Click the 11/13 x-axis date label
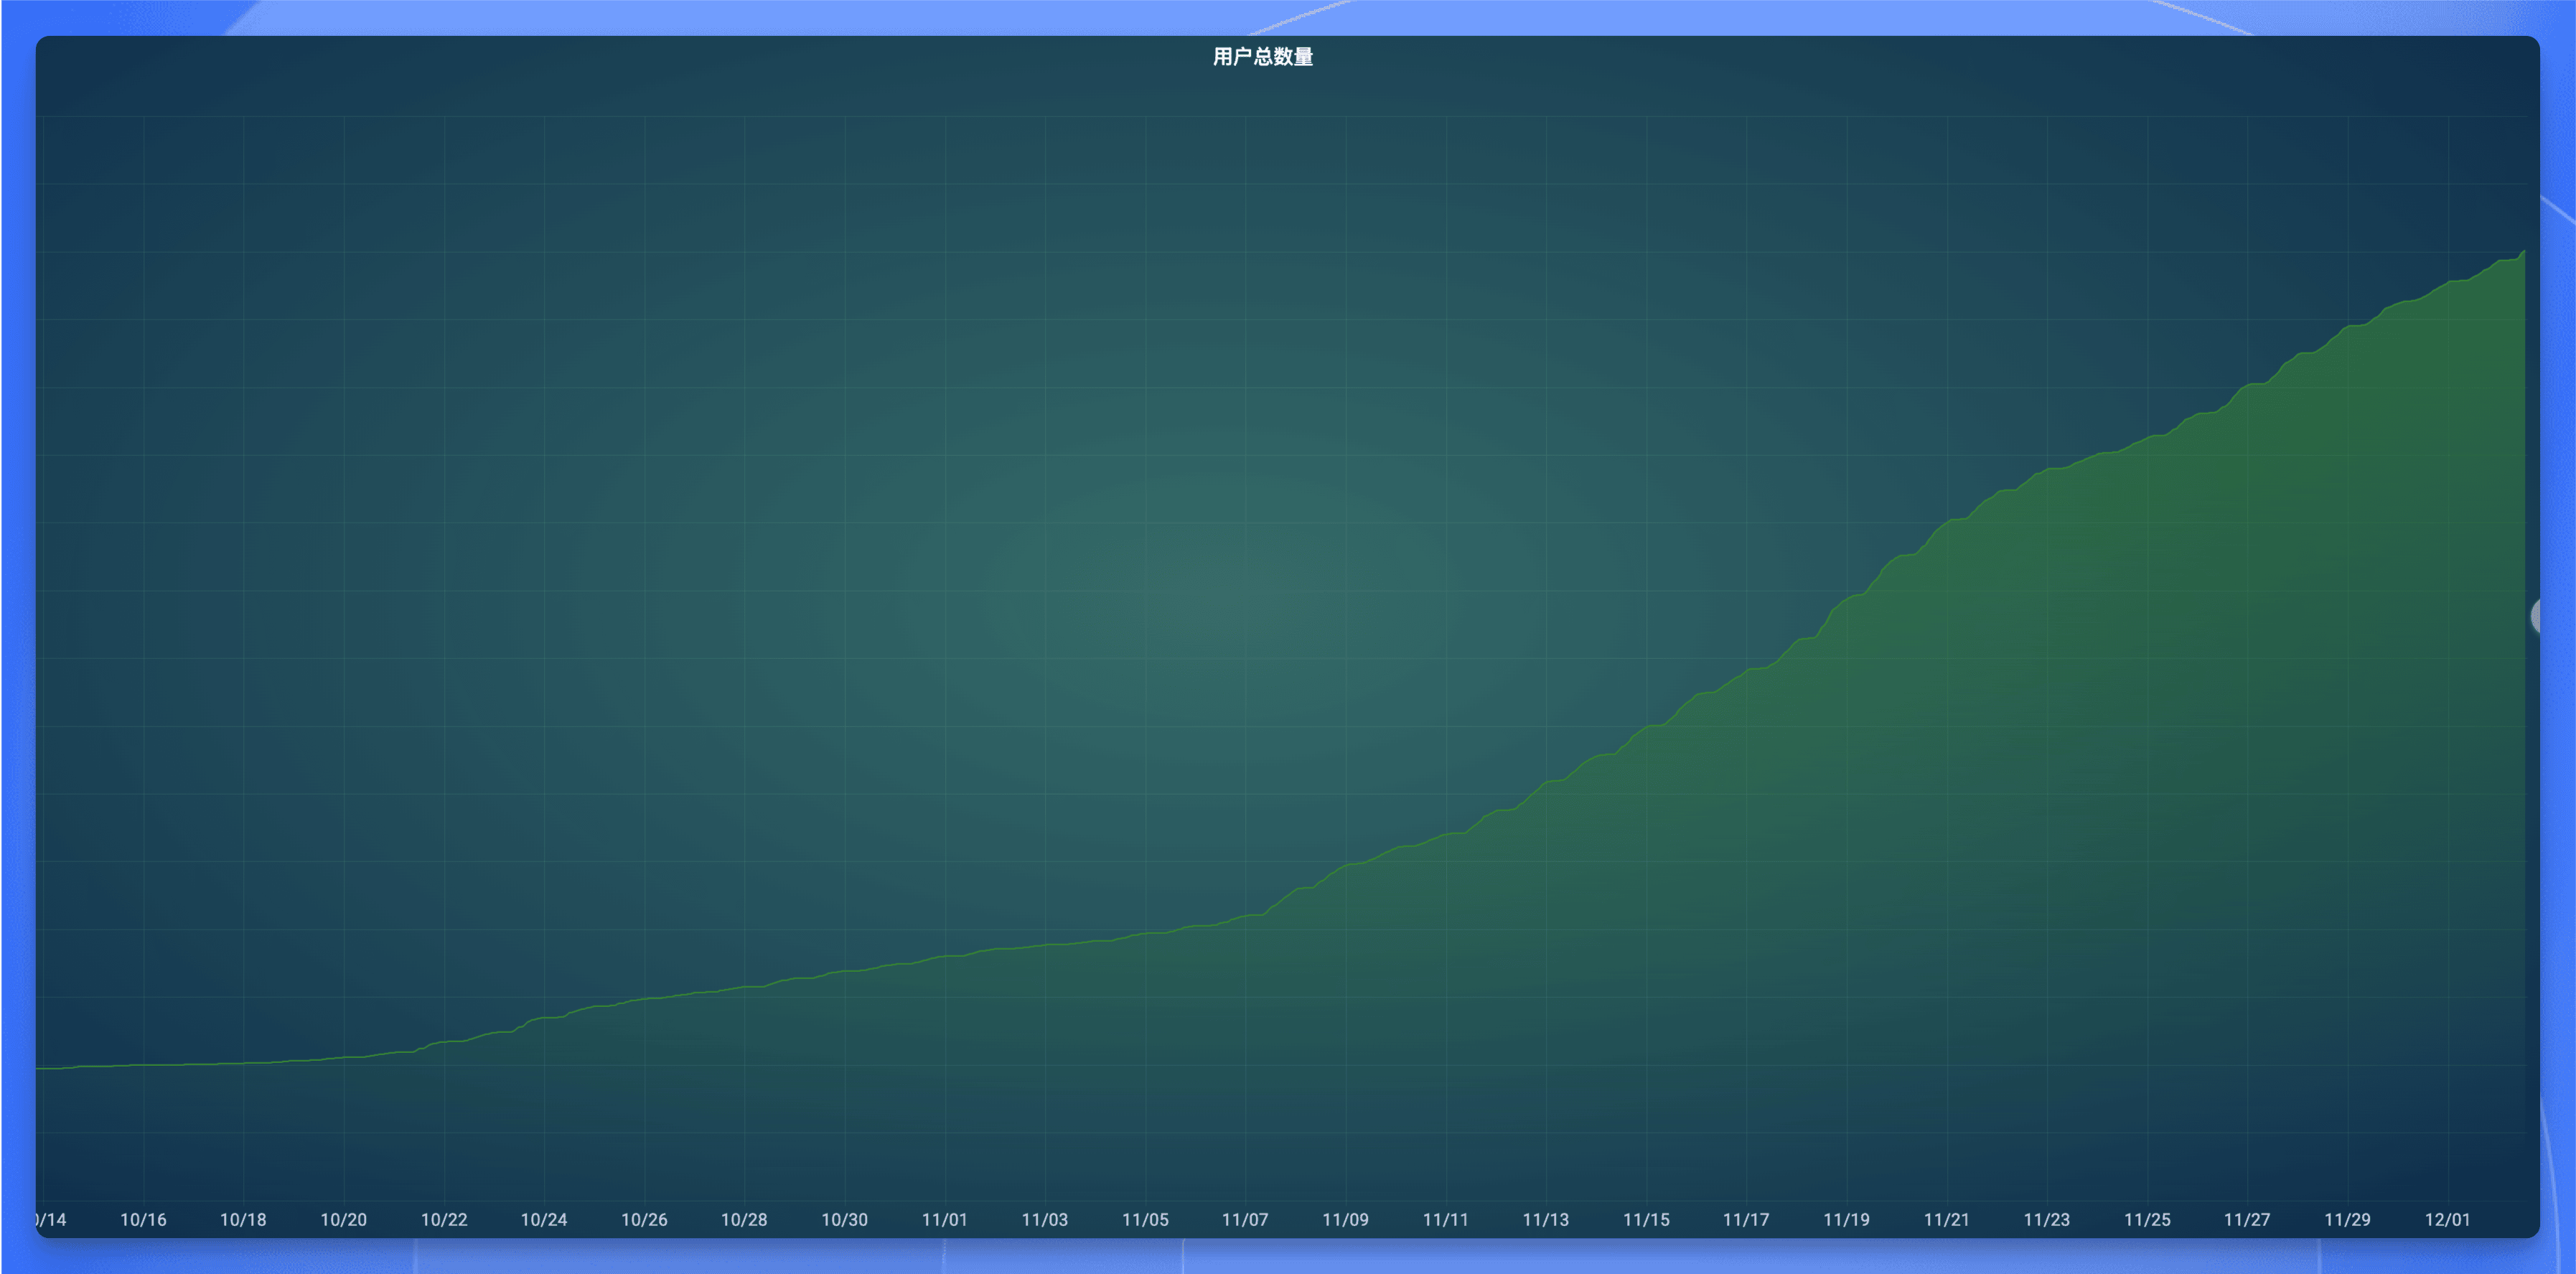The image size is (2576, 1274). tap(1545, 1219)
